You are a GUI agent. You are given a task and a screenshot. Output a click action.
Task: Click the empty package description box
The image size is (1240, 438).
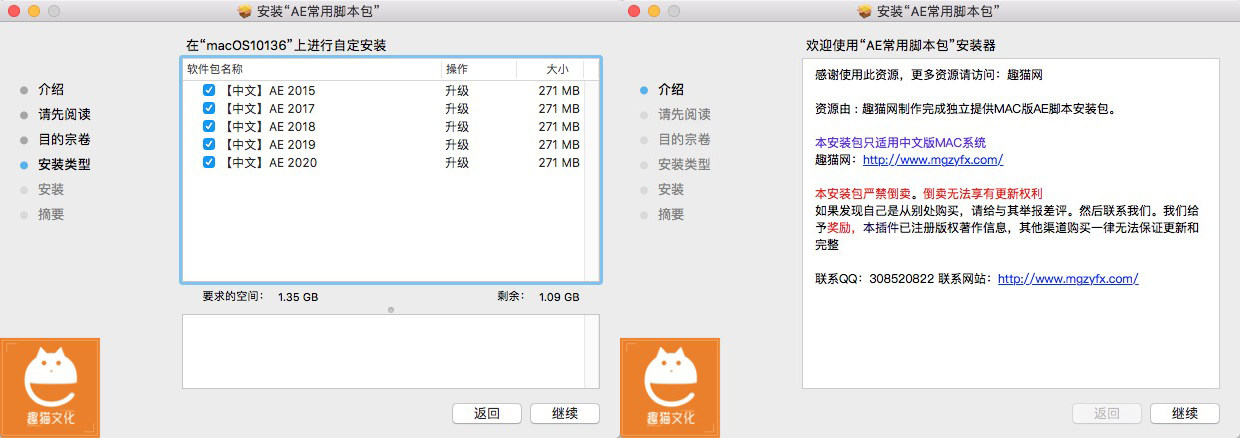[x=390, y=351]
